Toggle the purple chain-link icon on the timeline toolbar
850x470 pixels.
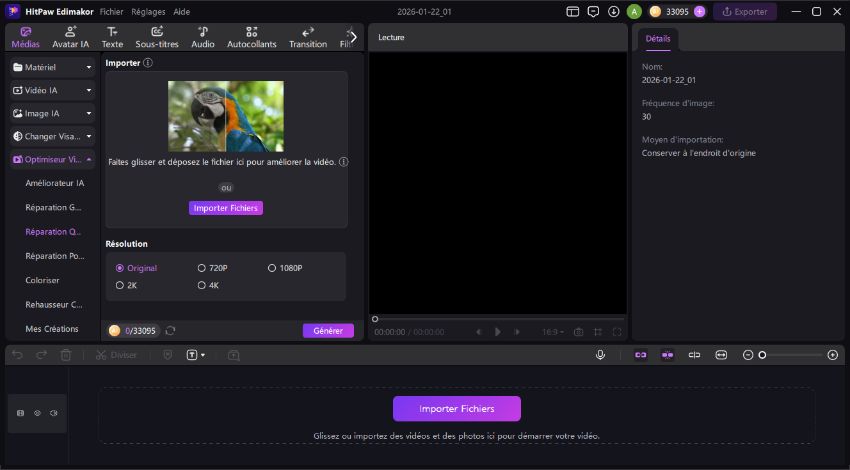[x=641, y=355]
